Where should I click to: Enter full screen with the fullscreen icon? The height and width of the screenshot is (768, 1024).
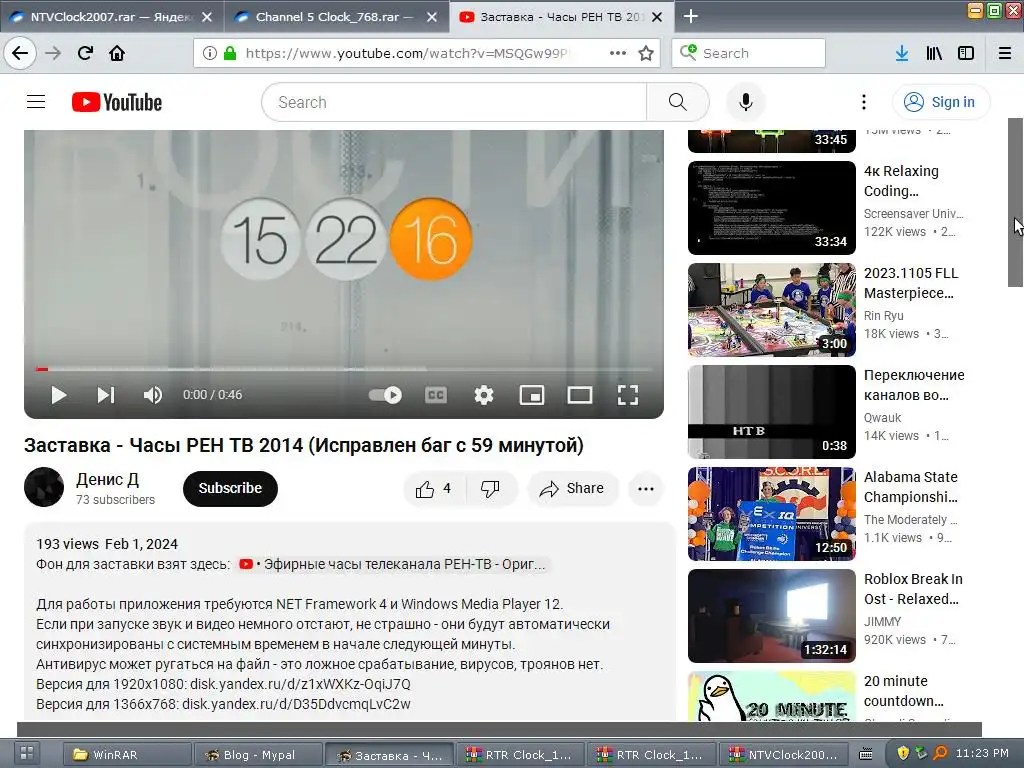628,394
